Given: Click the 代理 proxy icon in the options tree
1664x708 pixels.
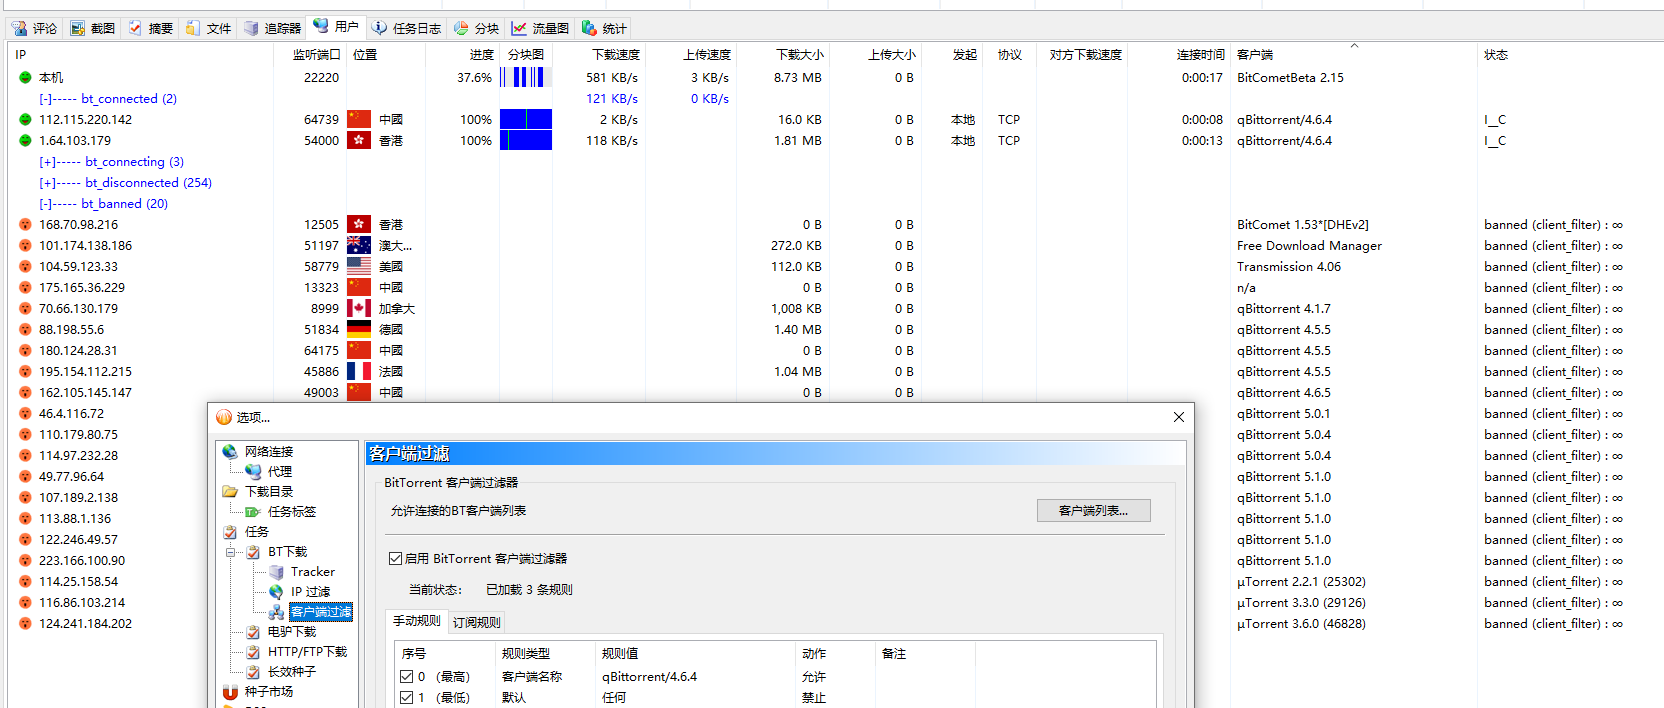Looking at the screenshot, I should (x=253, y=471).
